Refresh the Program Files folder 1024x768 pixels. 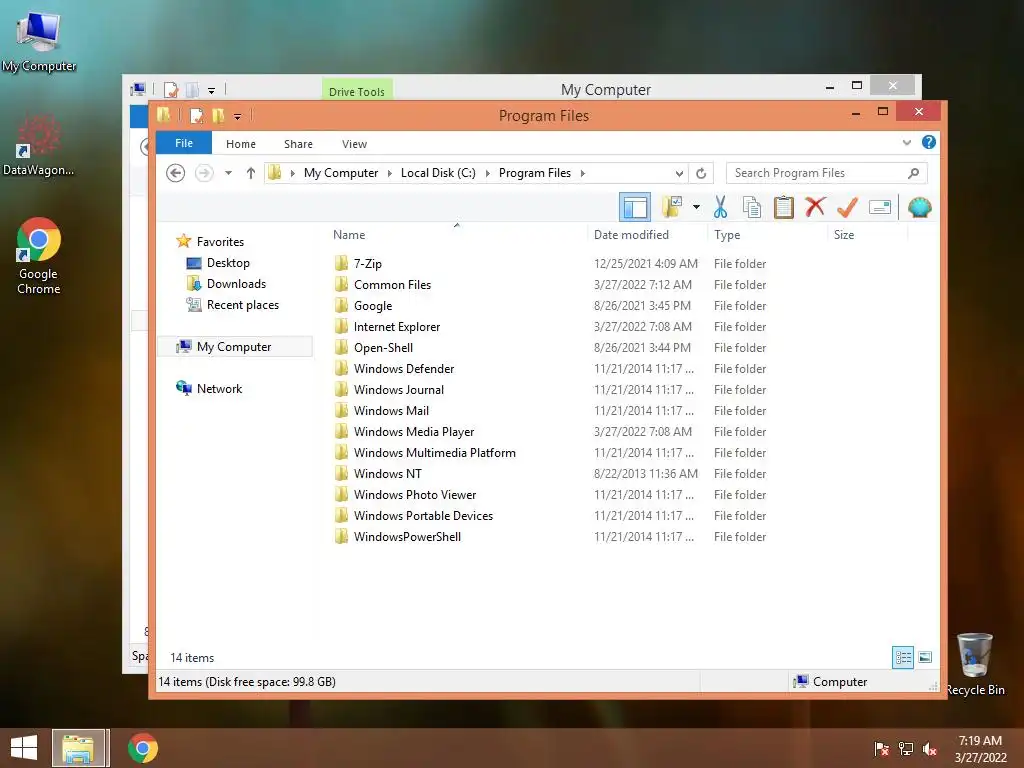[701, 173]
